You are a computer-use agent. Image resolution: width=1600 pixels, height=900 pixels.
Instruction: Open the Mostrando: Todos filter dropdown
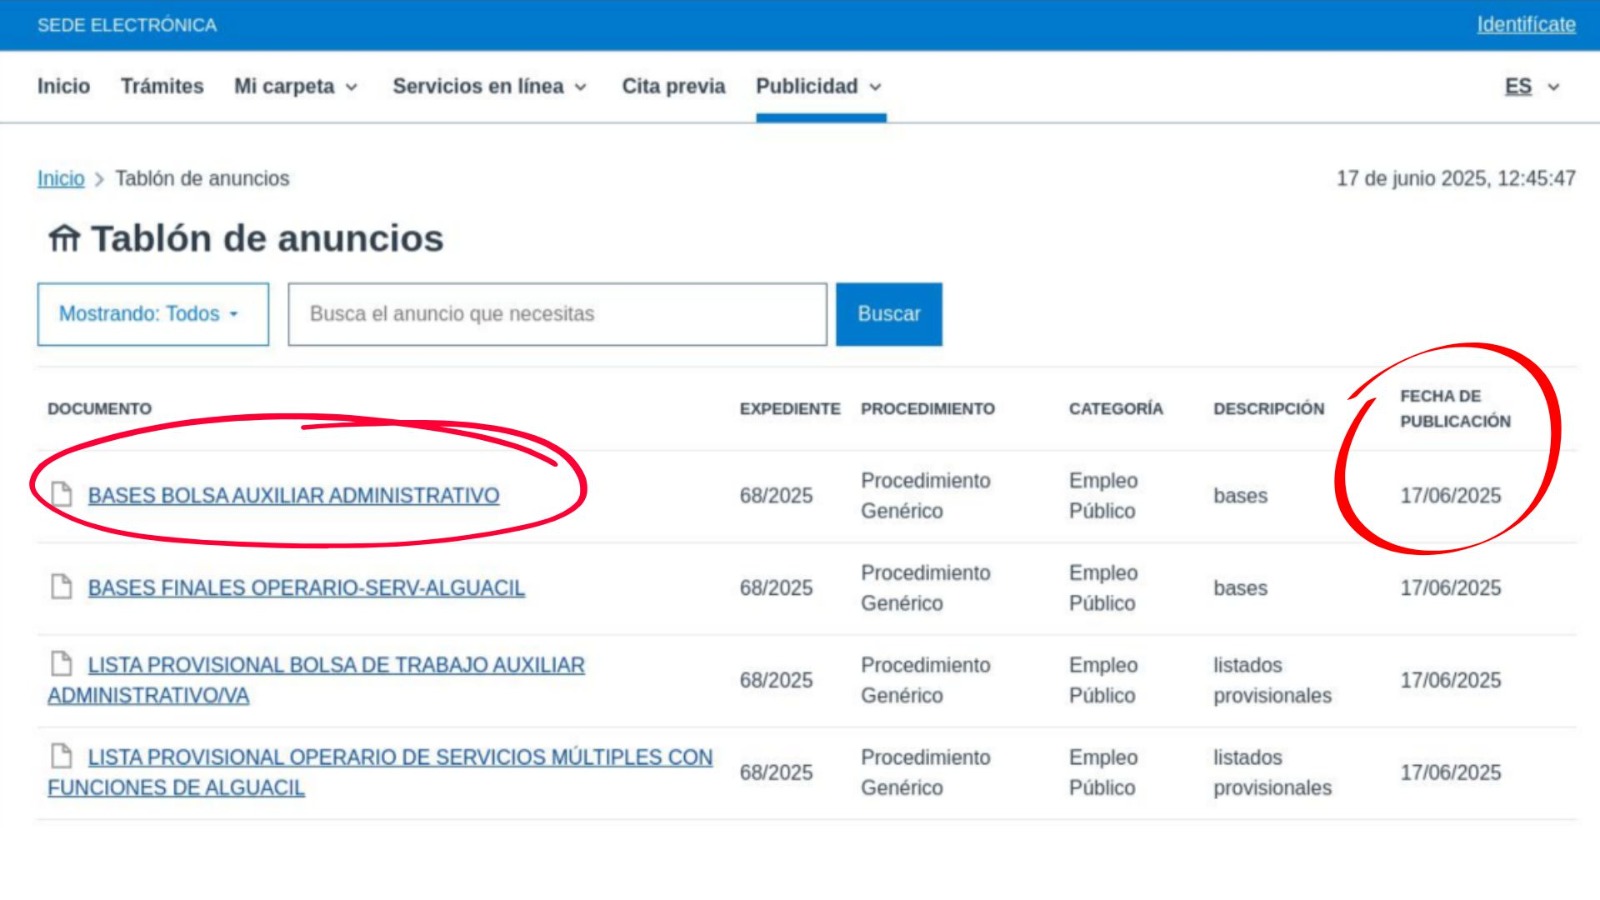tap(153, 314)
